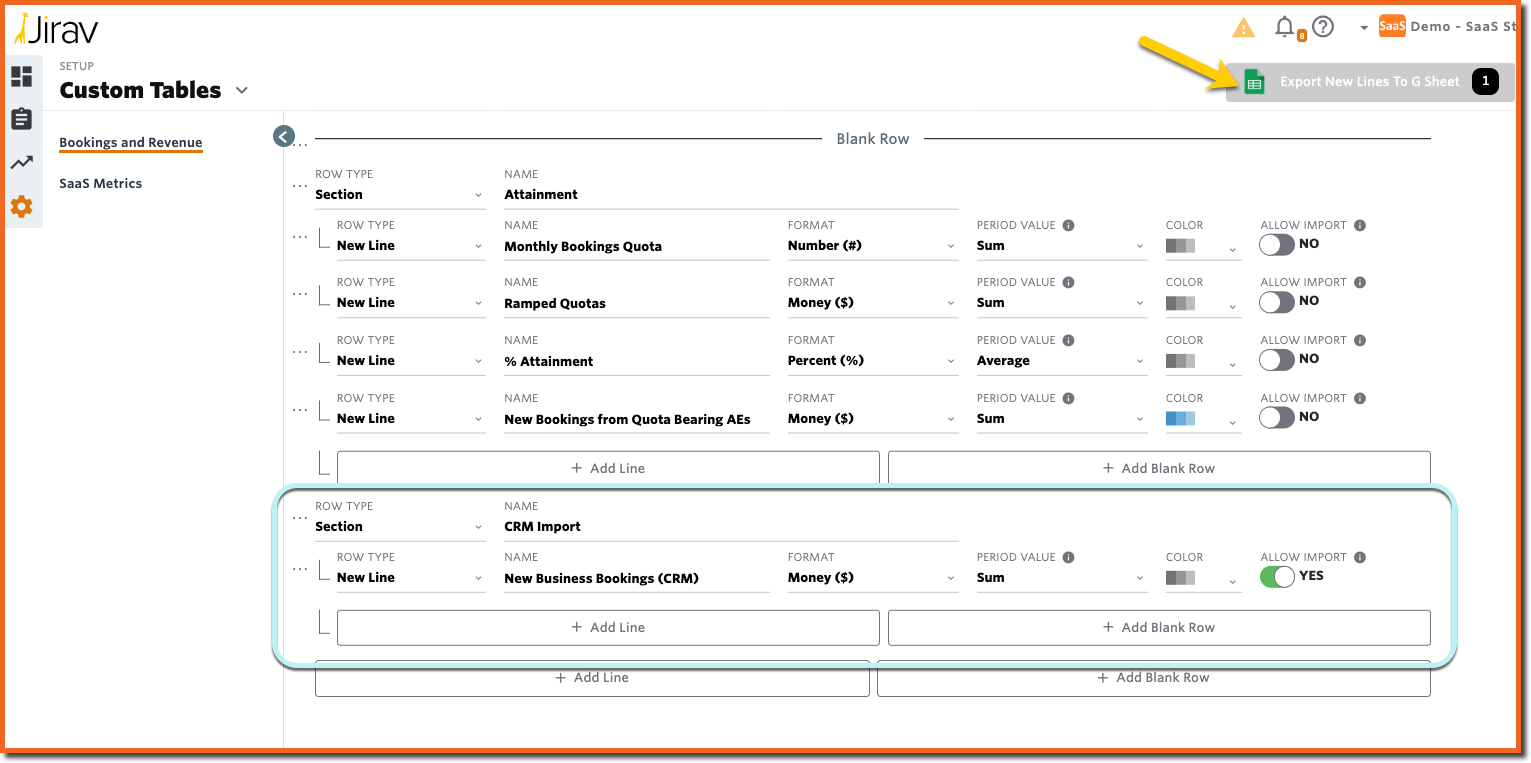Click Add Line under Attainment section
The width and height of the screenshot is (1531, 763).
pyautogui.click(x=608, y=468)
